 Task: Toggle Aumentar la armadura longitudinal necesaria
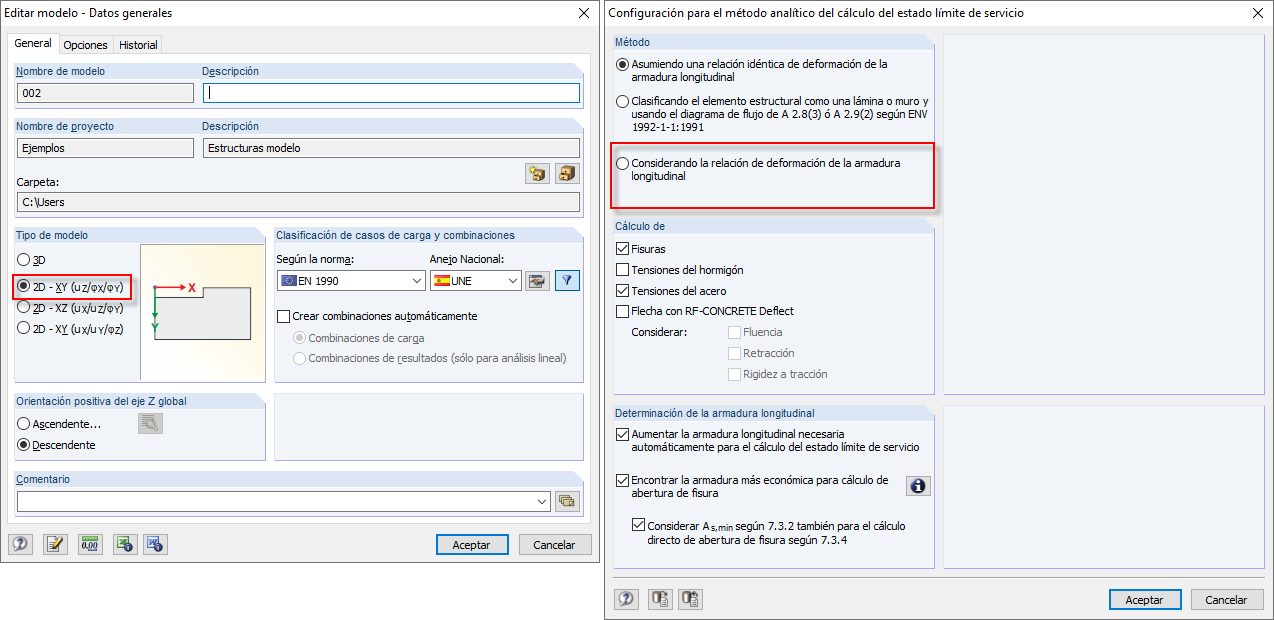[623, 435]
